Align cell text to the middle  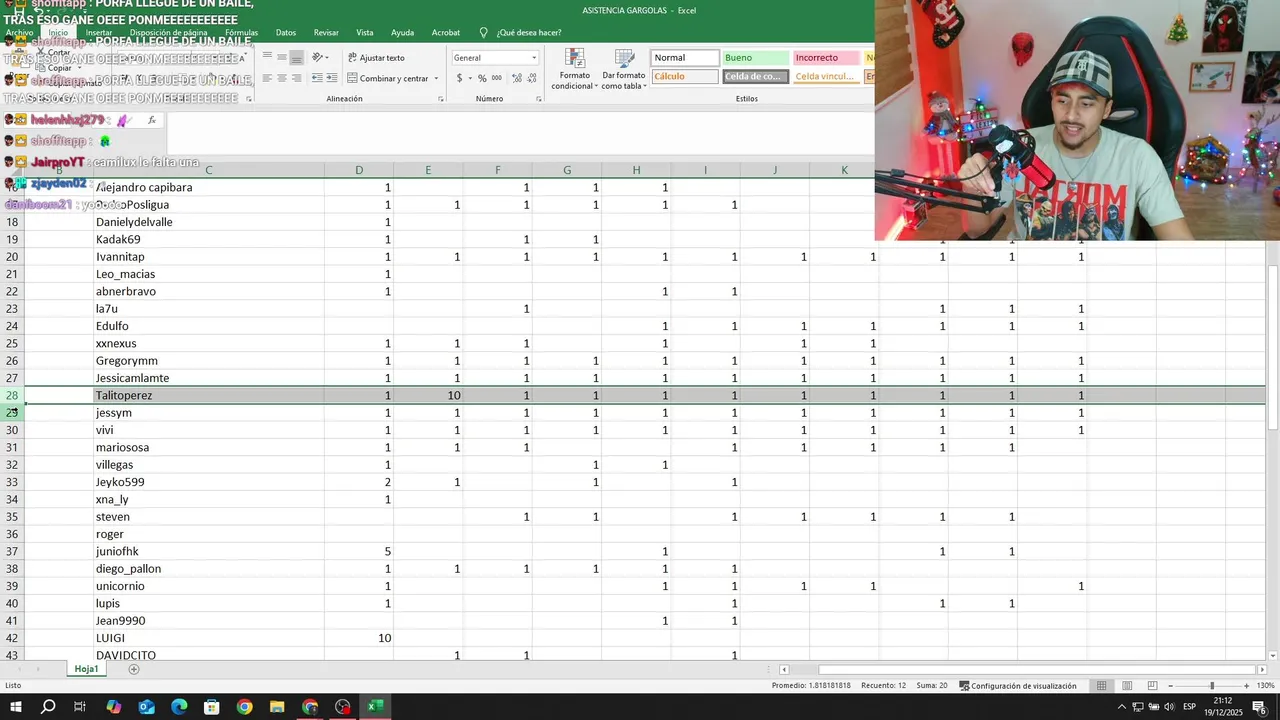pos(281,57)
